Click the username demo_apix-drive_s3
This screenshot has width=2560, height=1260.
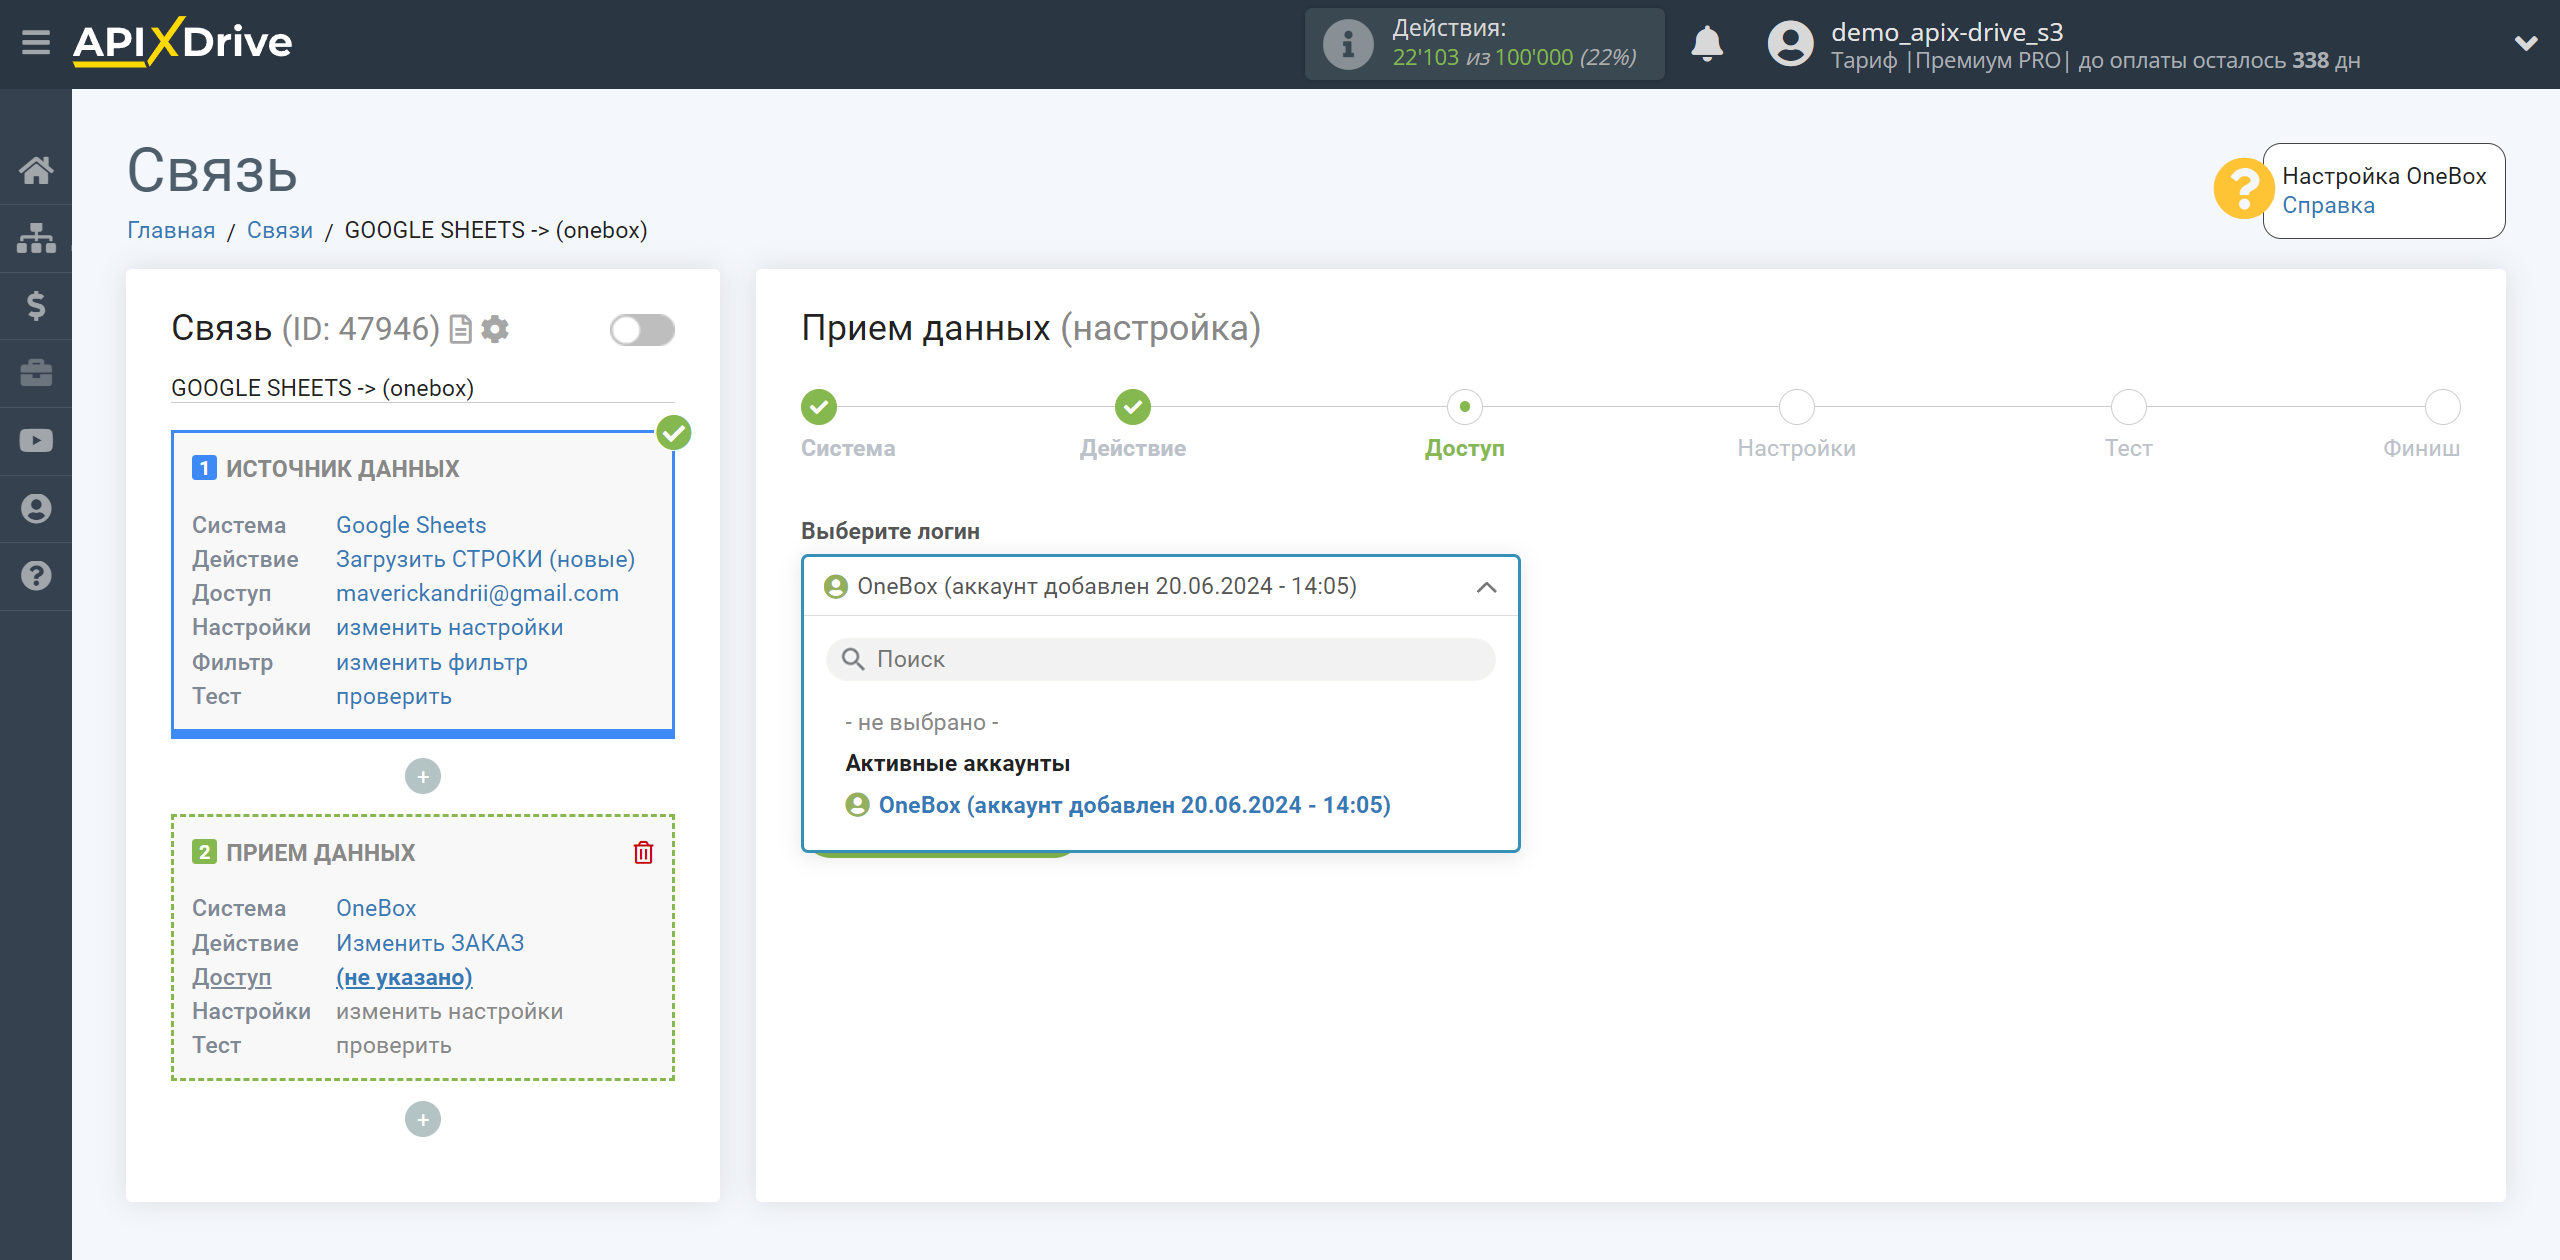(1946, 32)
